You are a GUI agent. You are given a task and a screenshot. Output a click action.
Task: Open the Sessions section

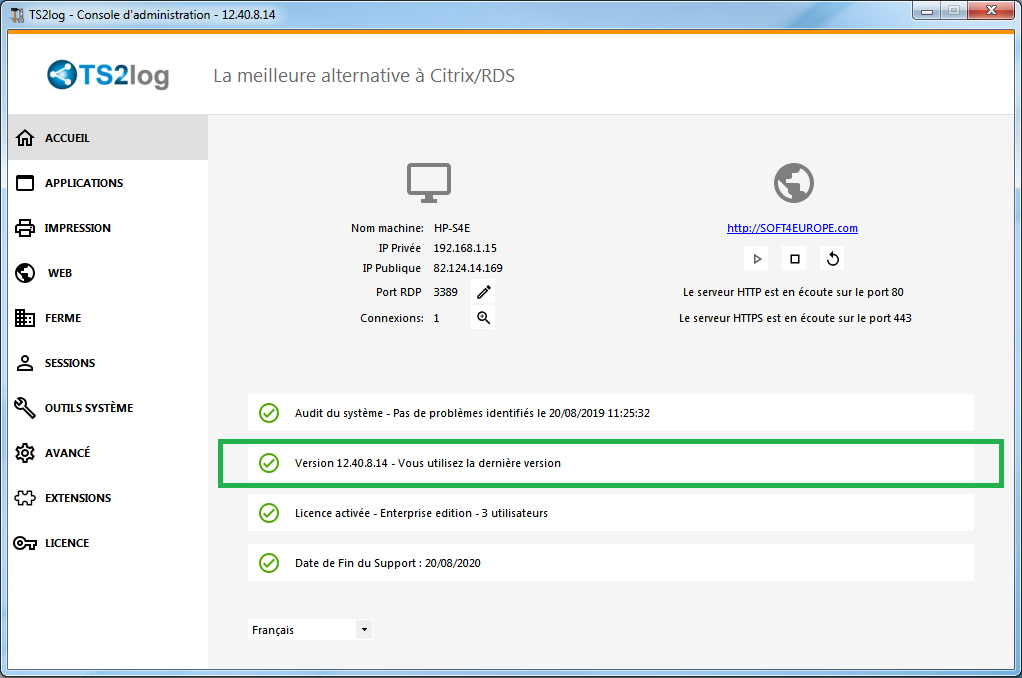[x=108, y=362]
